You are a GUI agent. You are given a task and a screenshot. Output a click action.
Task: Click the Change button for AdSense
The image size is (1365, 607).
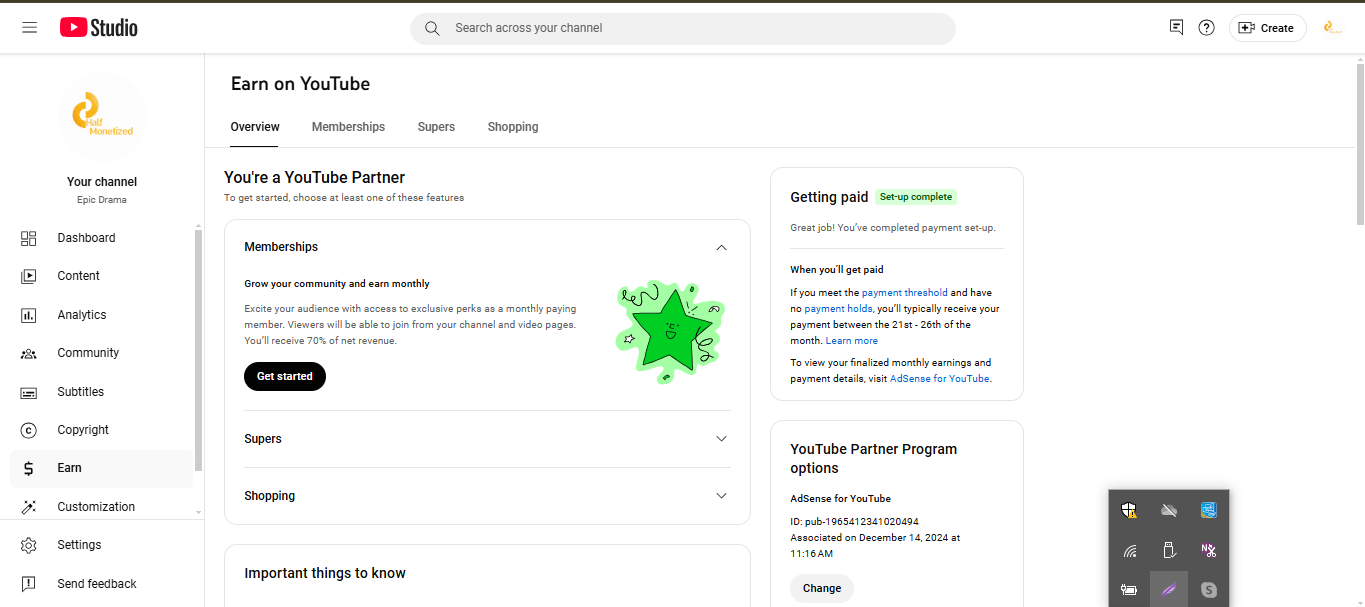point(821,588)
